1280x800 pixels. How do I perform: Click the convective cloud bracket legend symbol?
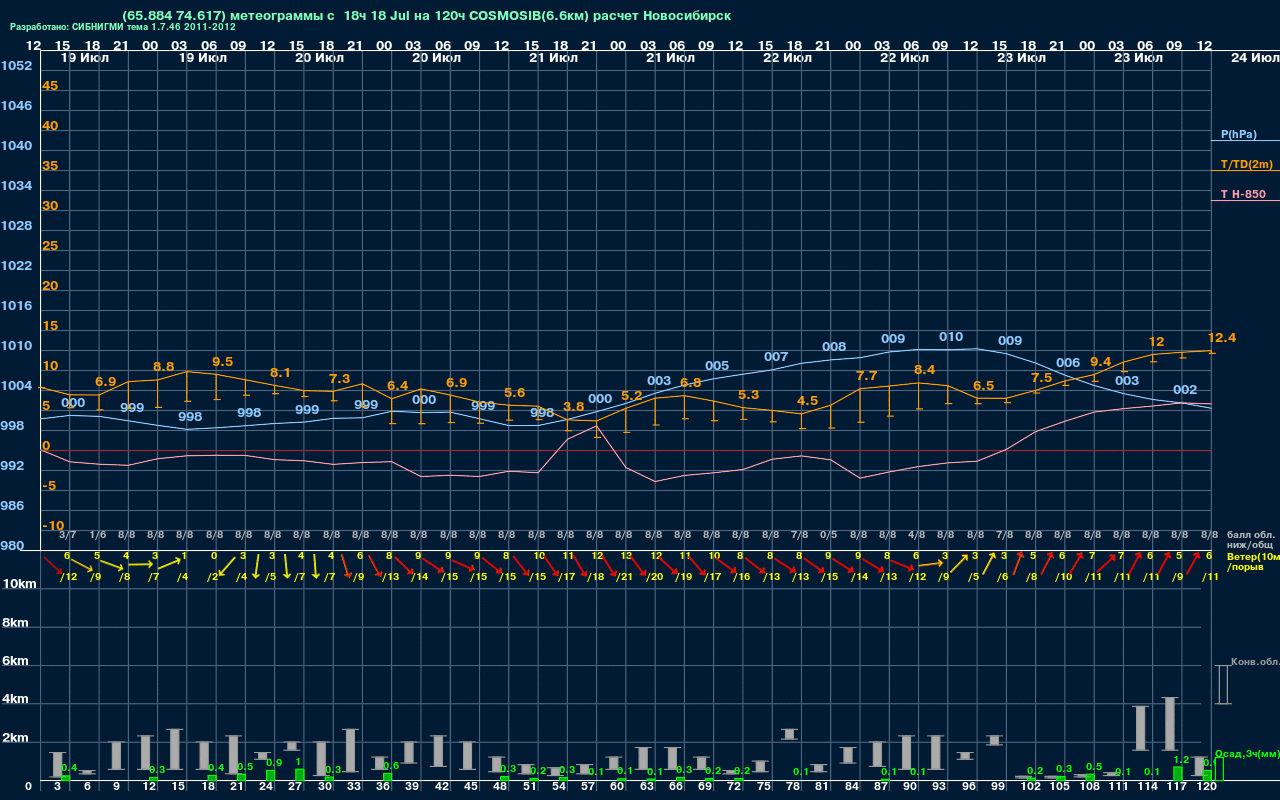click(x=1222, y=685)
